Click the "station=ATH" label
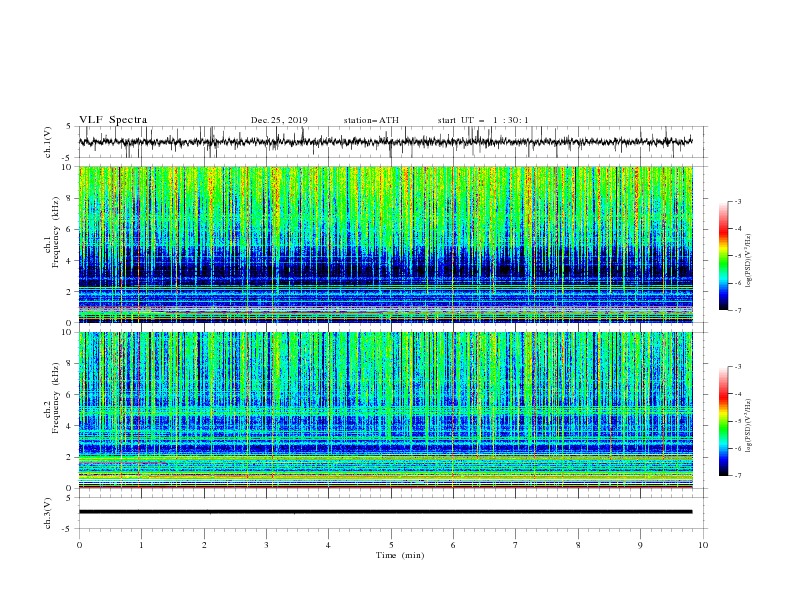This screenshot has width=792, height=612. click(x=371, y=120)
